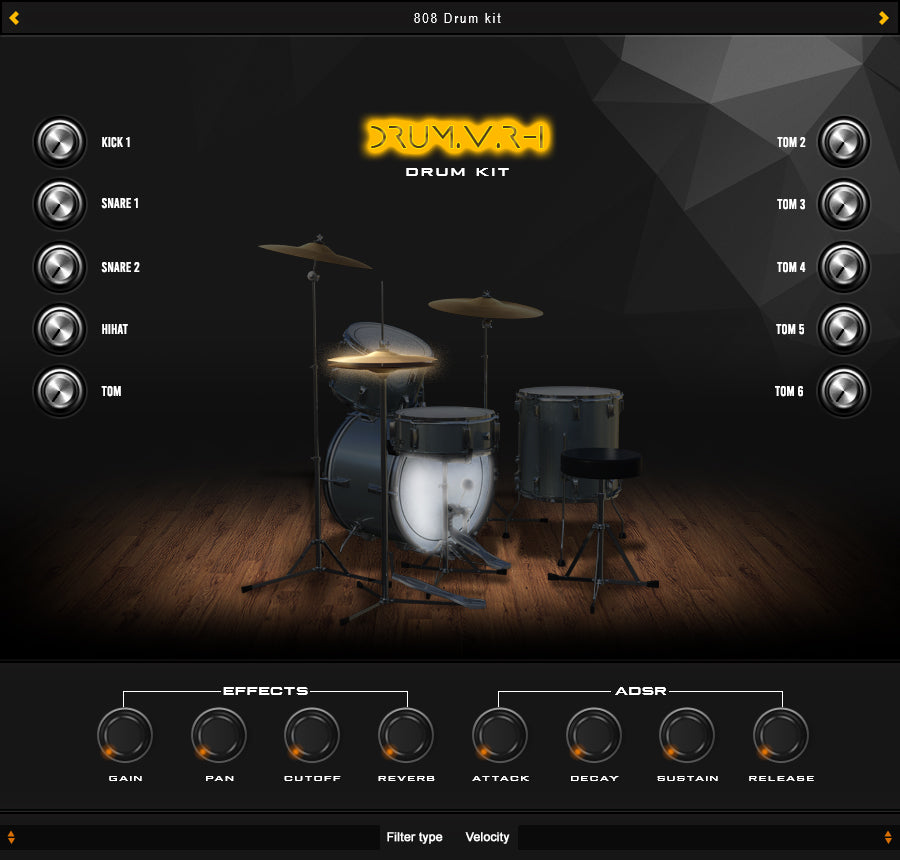Go to next preset with right arrow
The width and height of the screenshot is (900, 860).
pyautogui.click(x=883, y=18)
